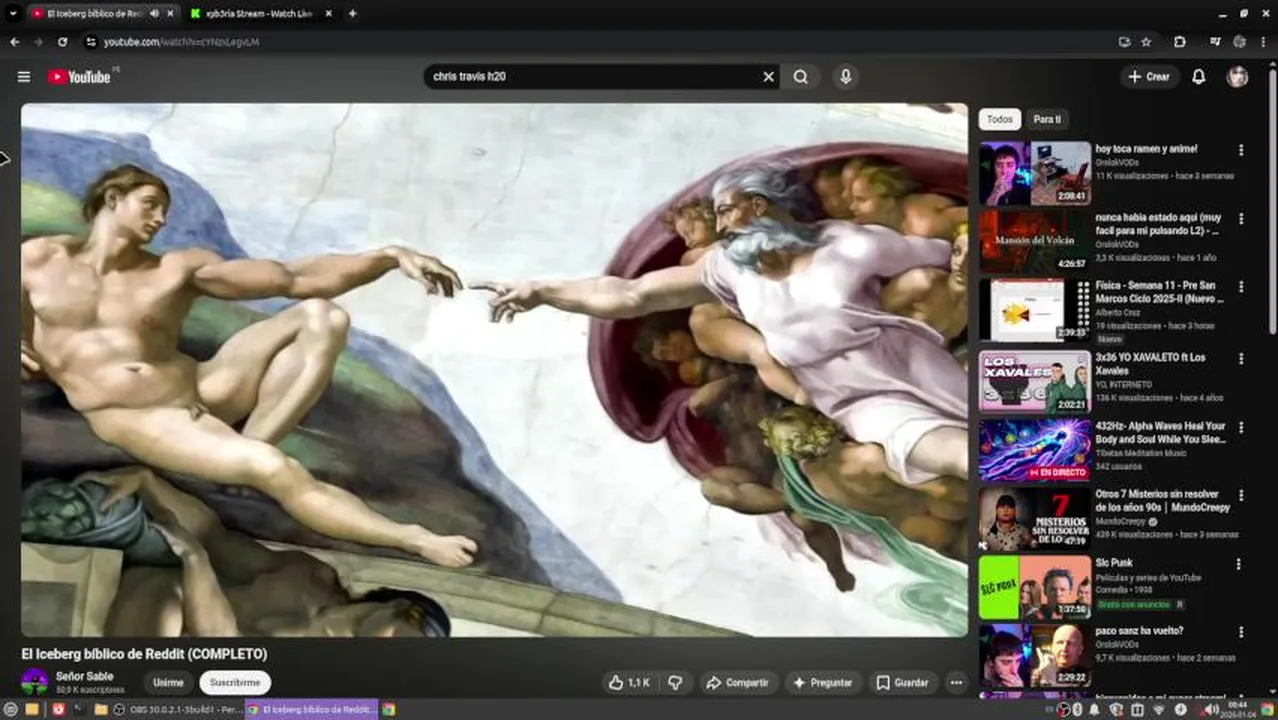The image size is (1278, 720).
Task: Open options for '3x36 YO XAVALETO'
Action: tap(1241, 358)
